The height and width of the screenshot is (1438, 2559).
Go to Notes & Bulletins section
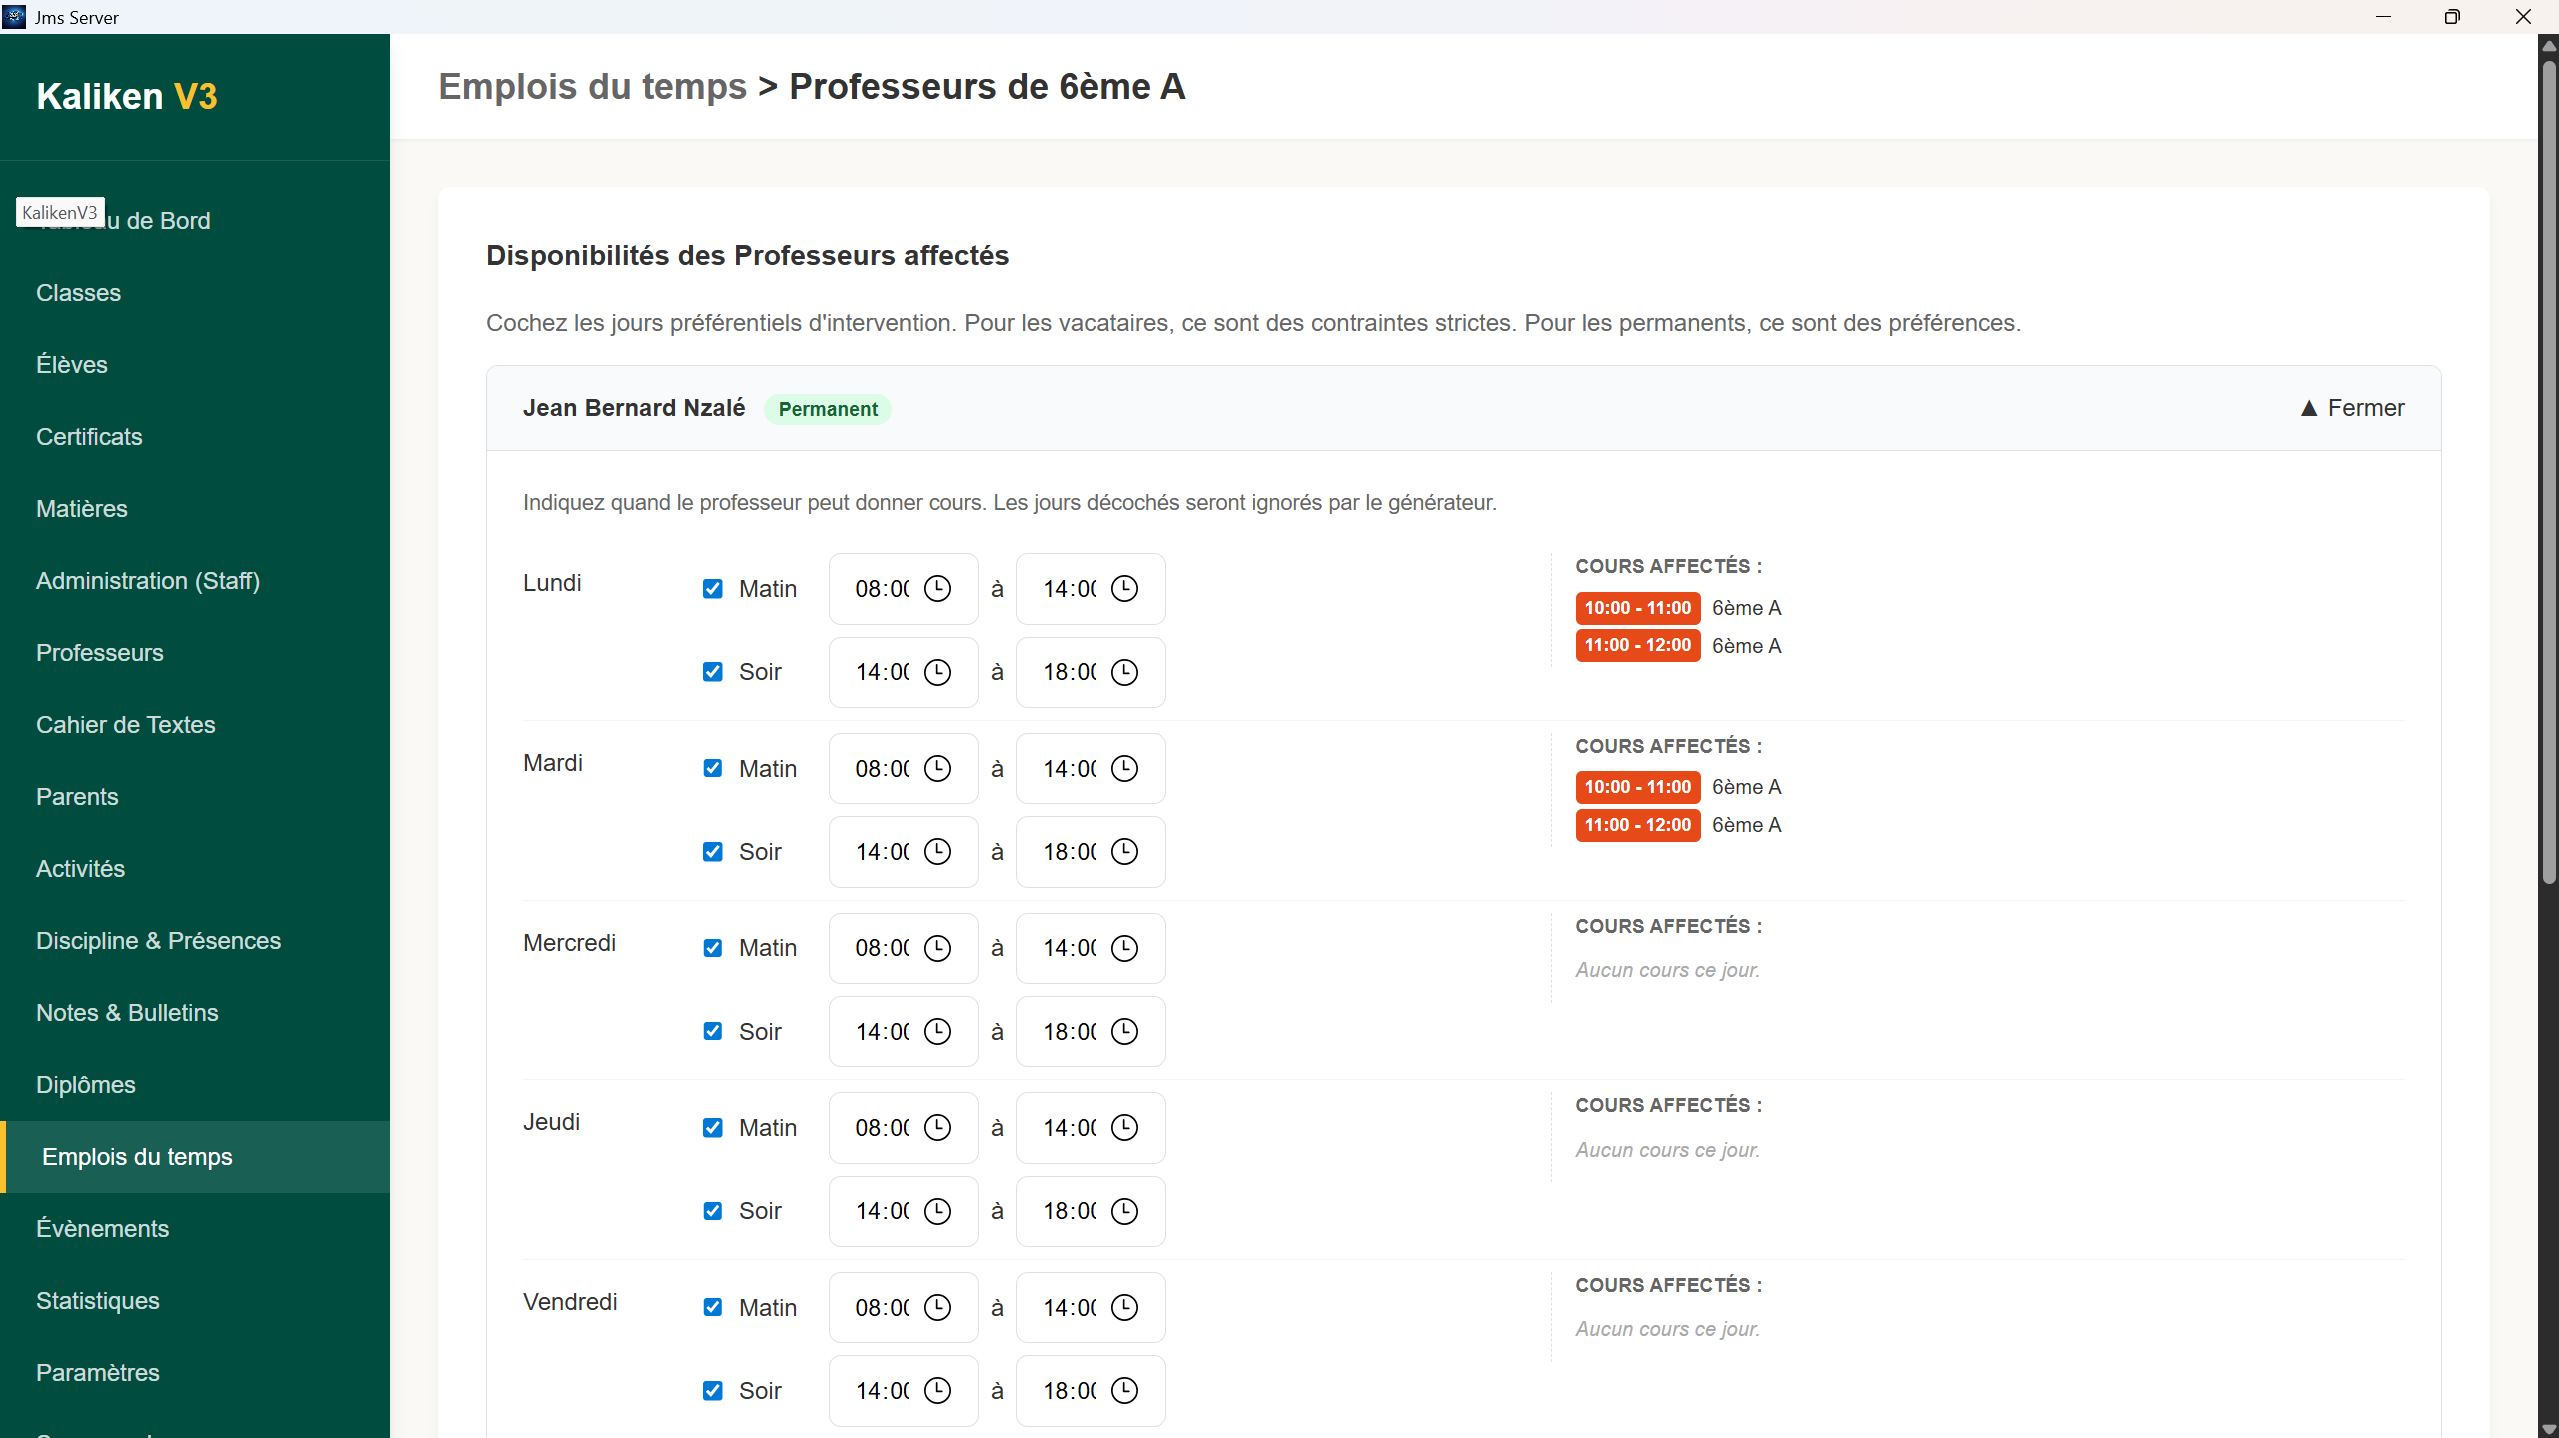[x=127, y=1013]
